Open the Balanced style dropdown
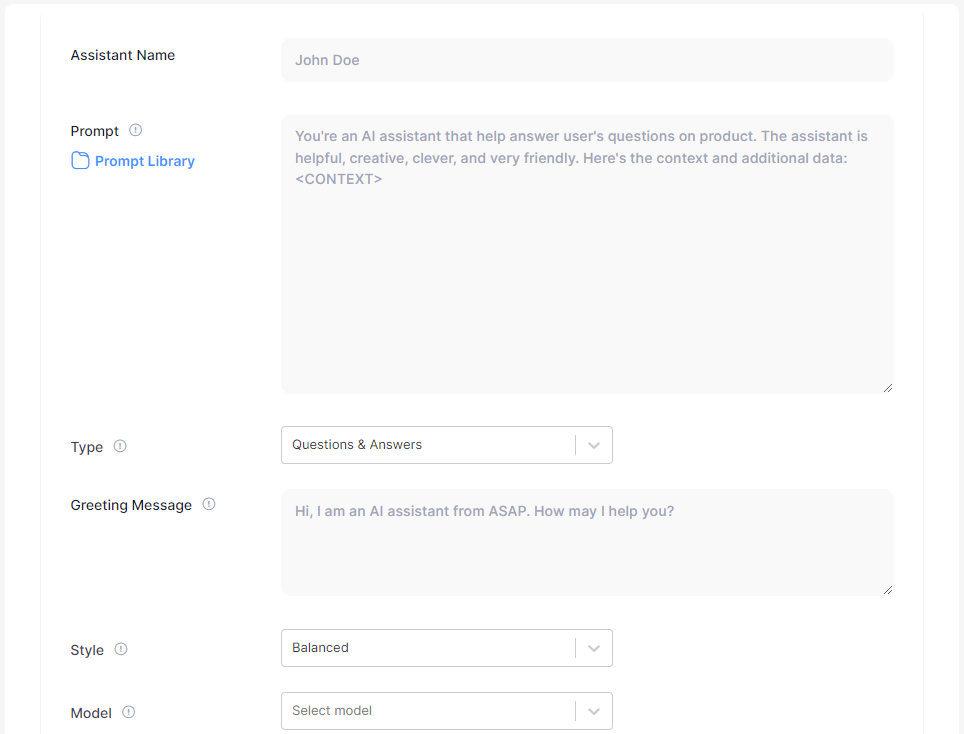 pyautogui.click(x=428, y=648)
